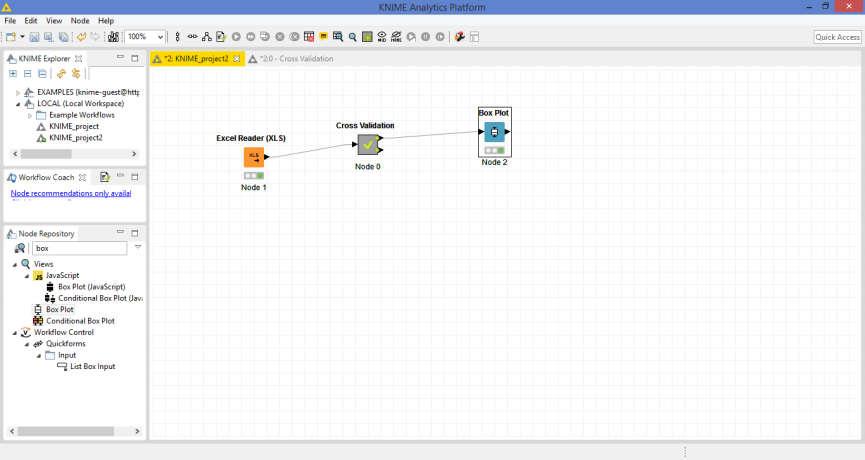Click the Undo arrow icon
Viewport: 865px width, 460px height.
[81, 37]
